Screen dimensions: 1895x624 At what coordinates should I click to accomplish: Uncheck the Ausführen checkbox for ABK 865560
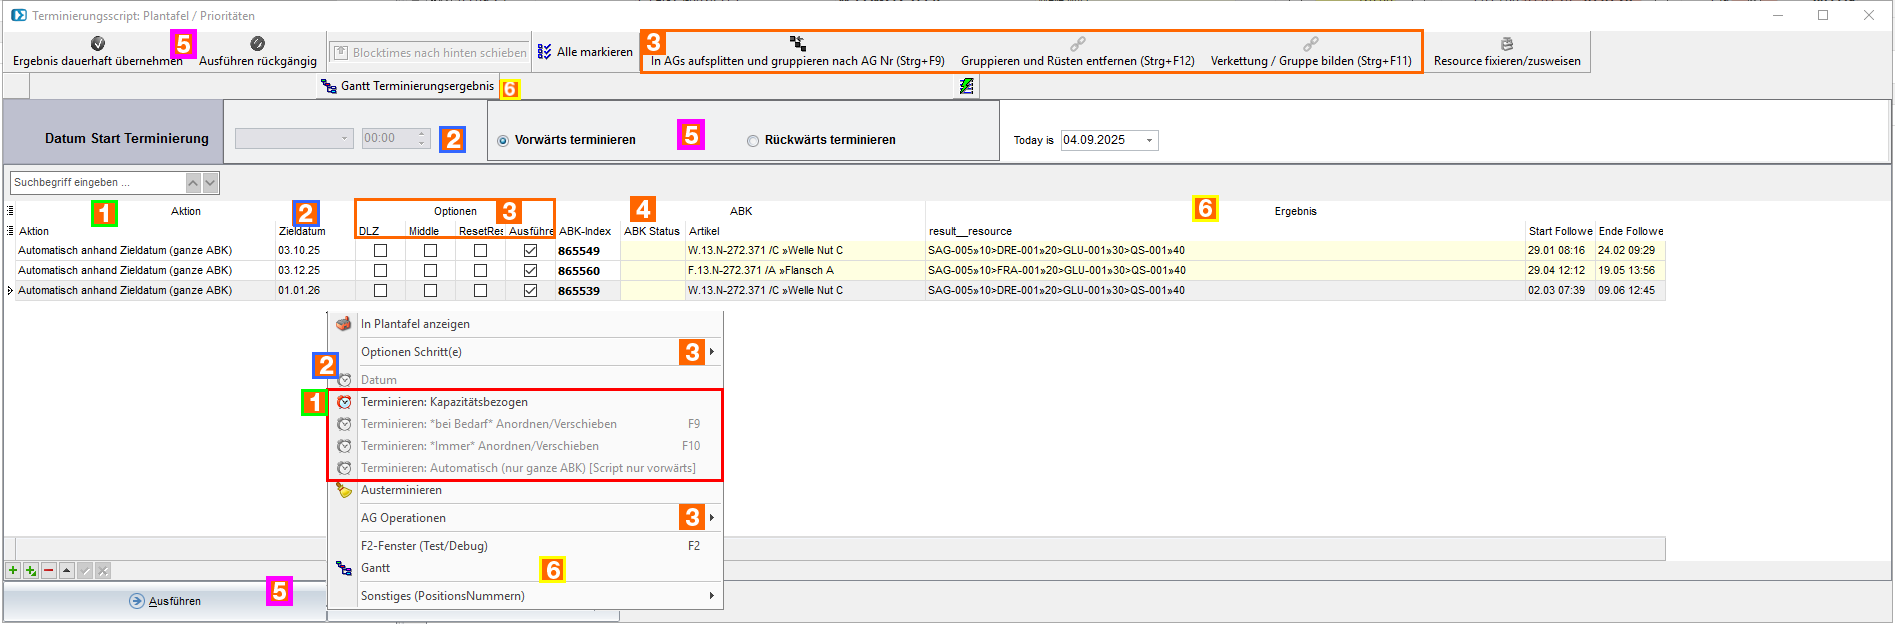(530, 271)
